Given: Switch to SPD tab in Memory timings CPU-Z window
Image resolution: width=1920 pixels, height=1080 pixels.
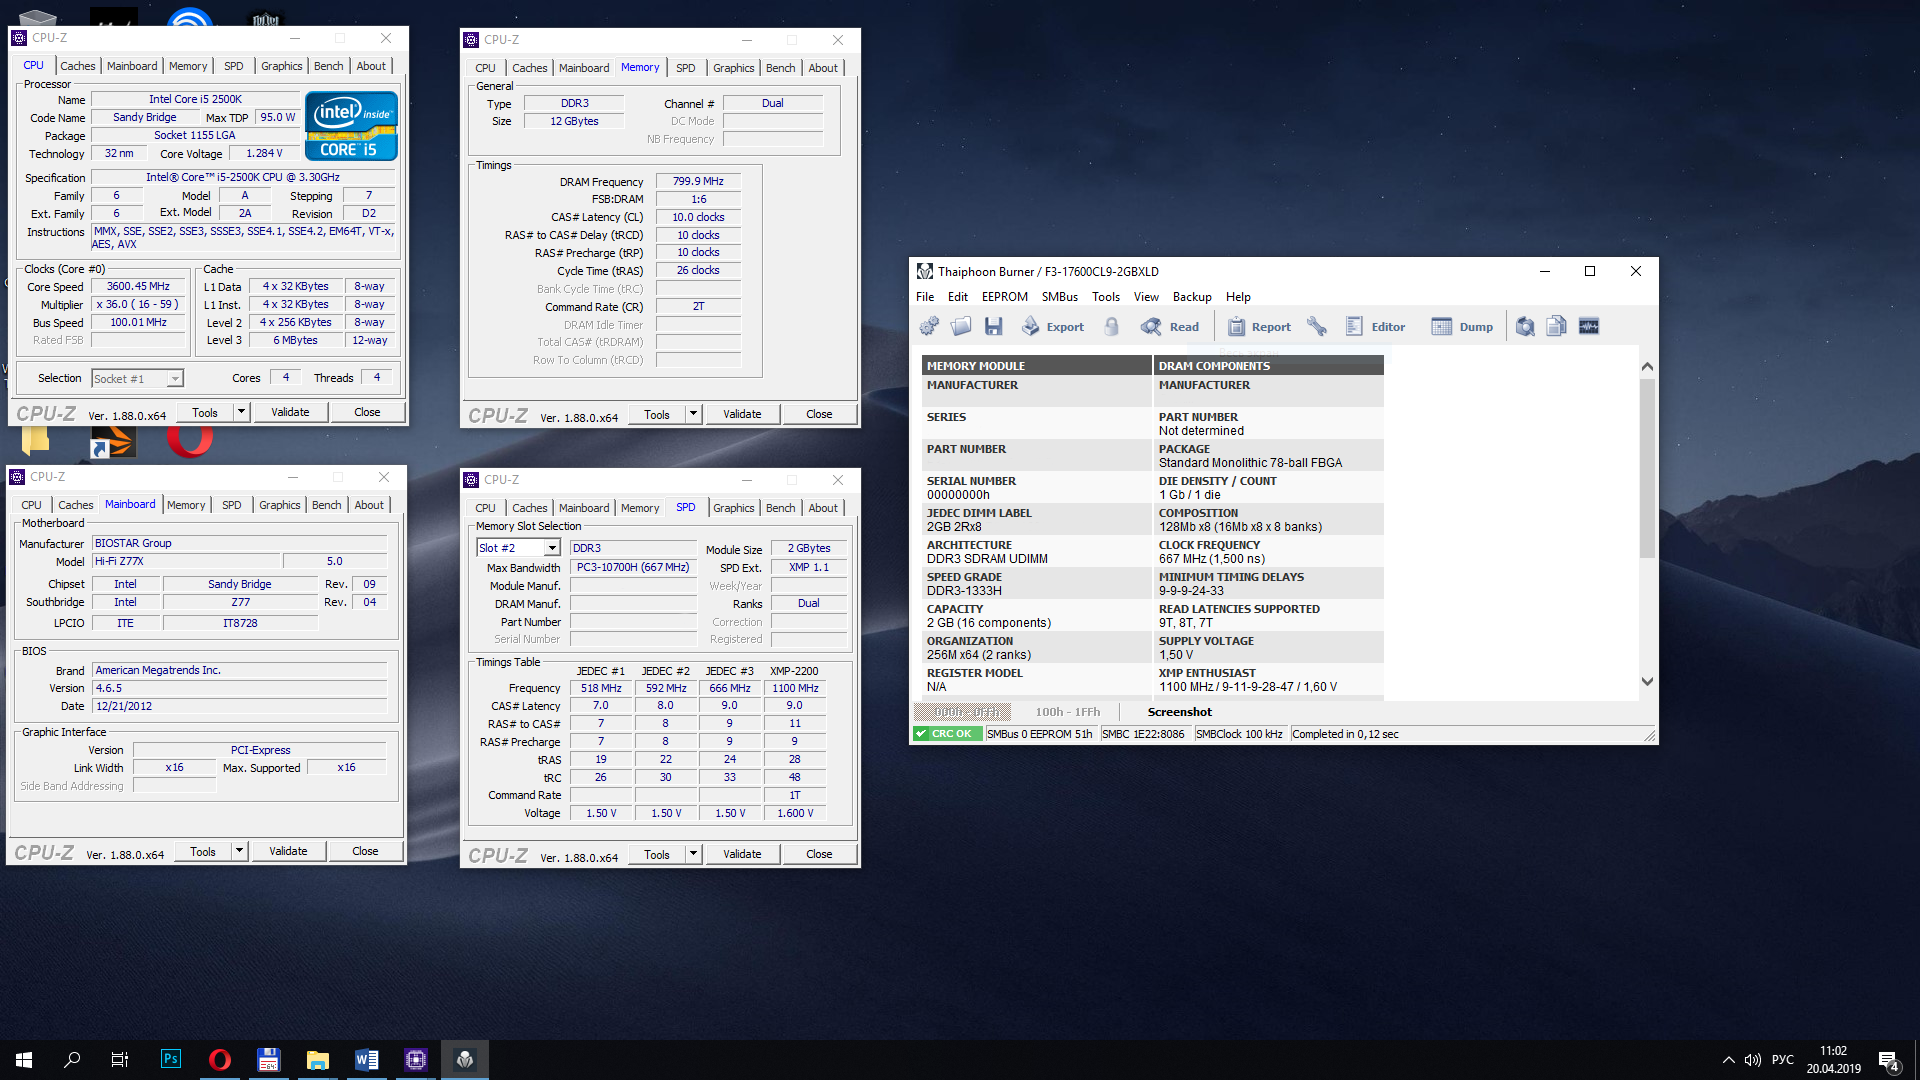Looking at the screenshot, I should pos(685,68).
